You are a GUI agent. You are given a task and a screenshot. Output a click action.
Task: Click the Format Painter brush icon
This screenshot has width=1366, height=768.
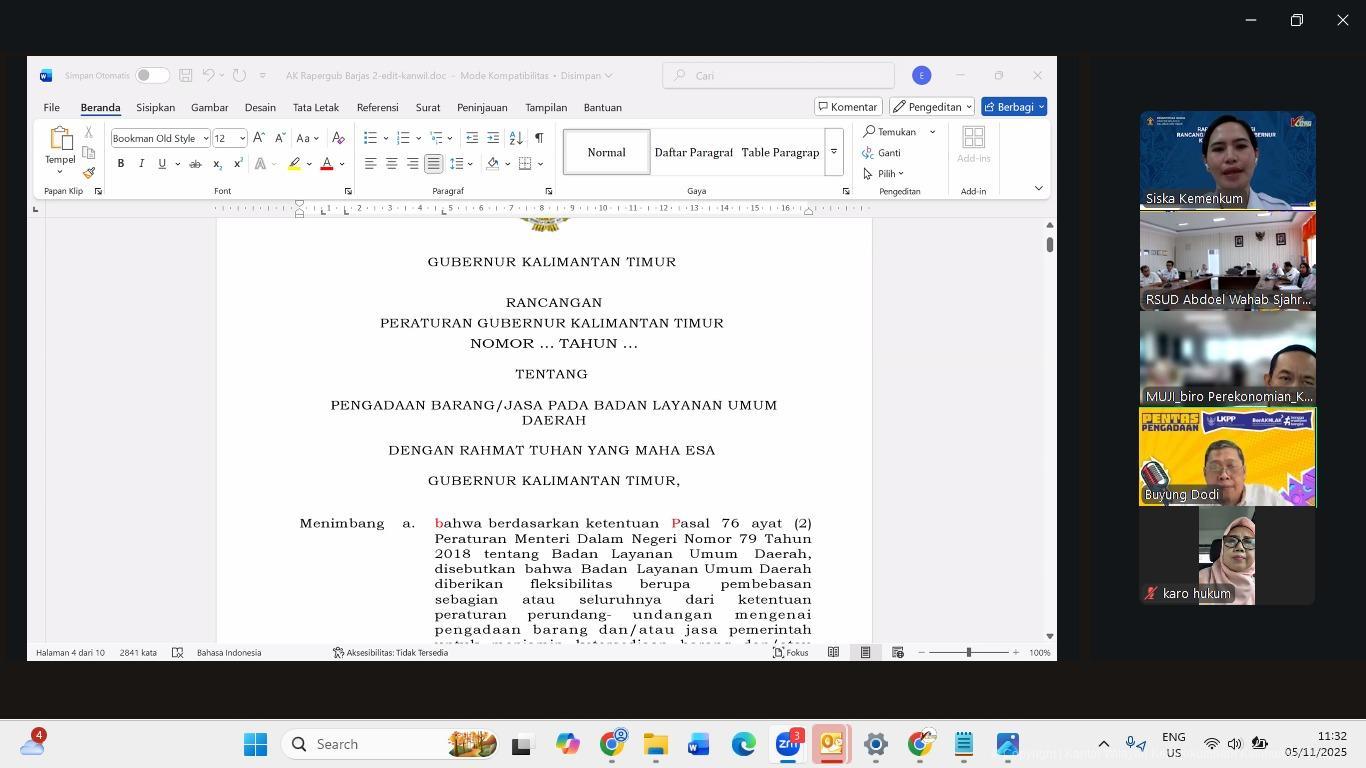89,173
